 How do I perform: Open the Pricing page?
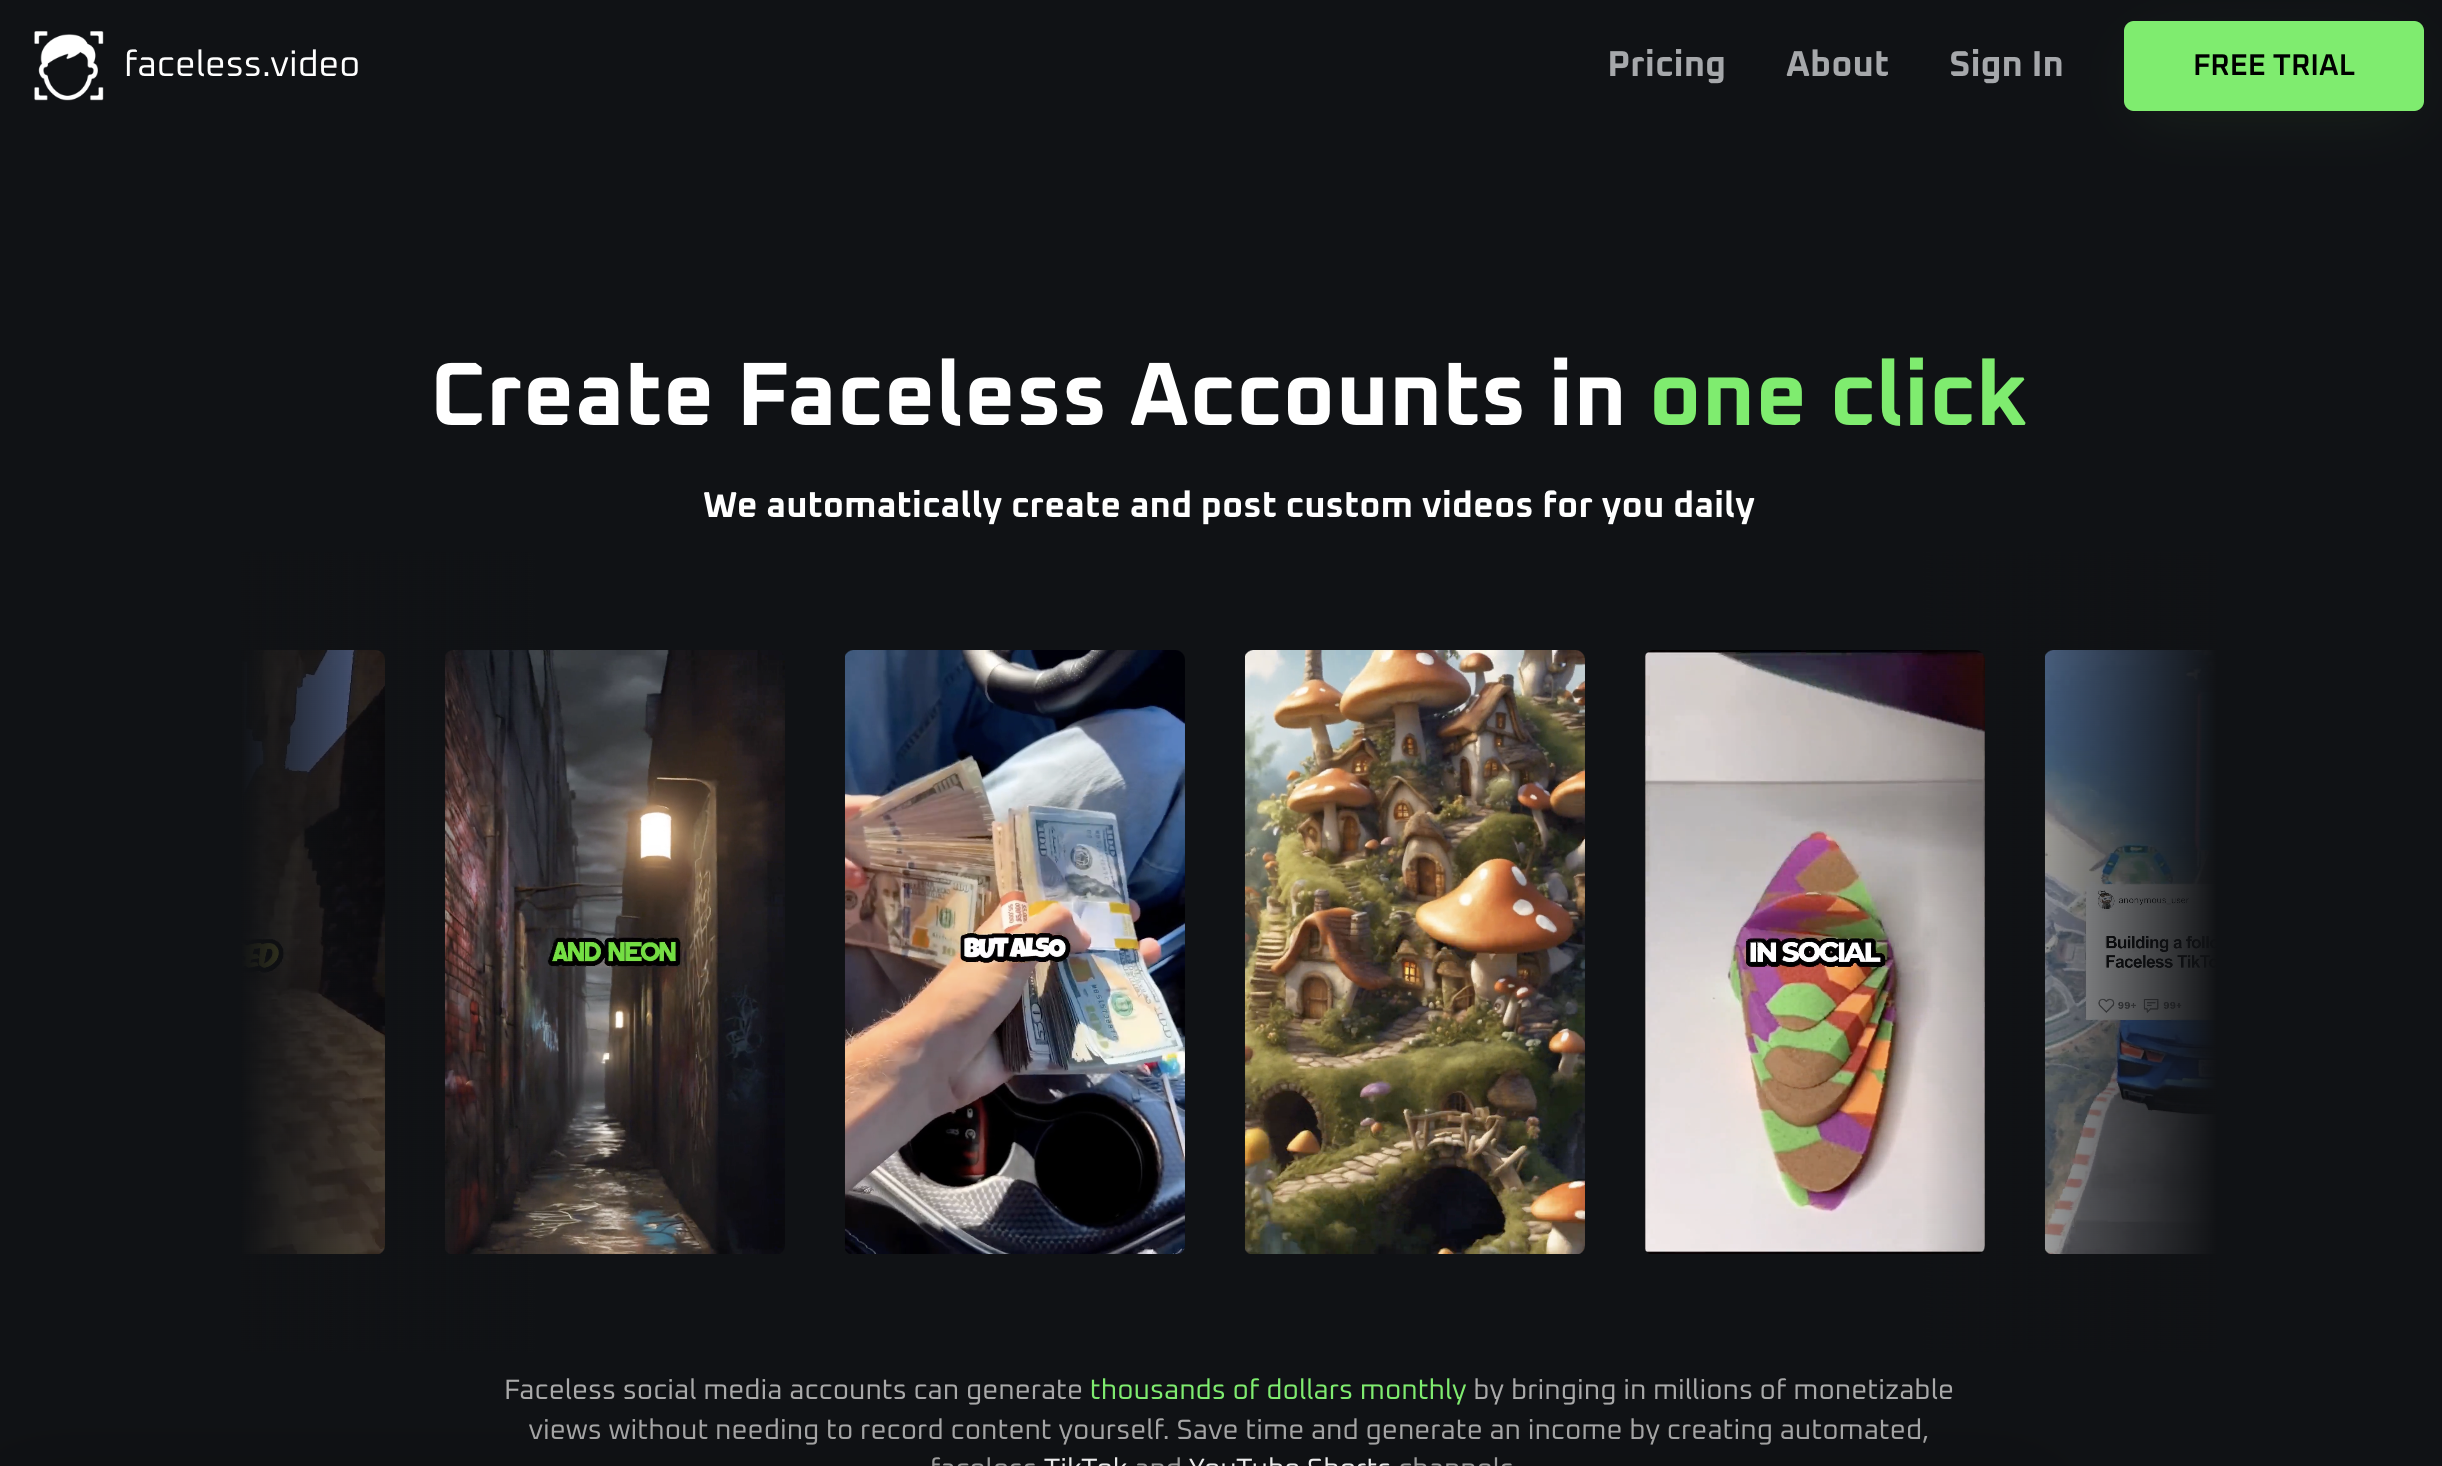click(x=1666, y=64)
